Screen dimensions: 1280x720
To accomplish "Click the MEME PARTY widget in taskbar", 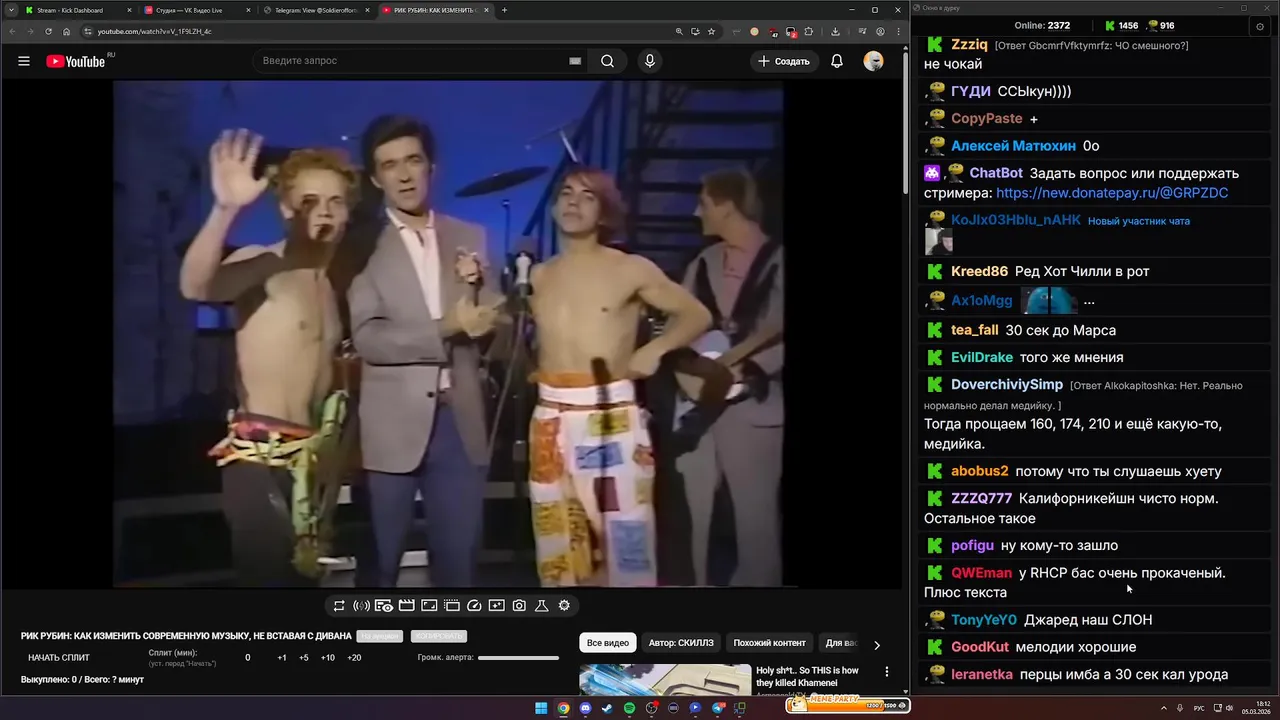I will (848, 705).
